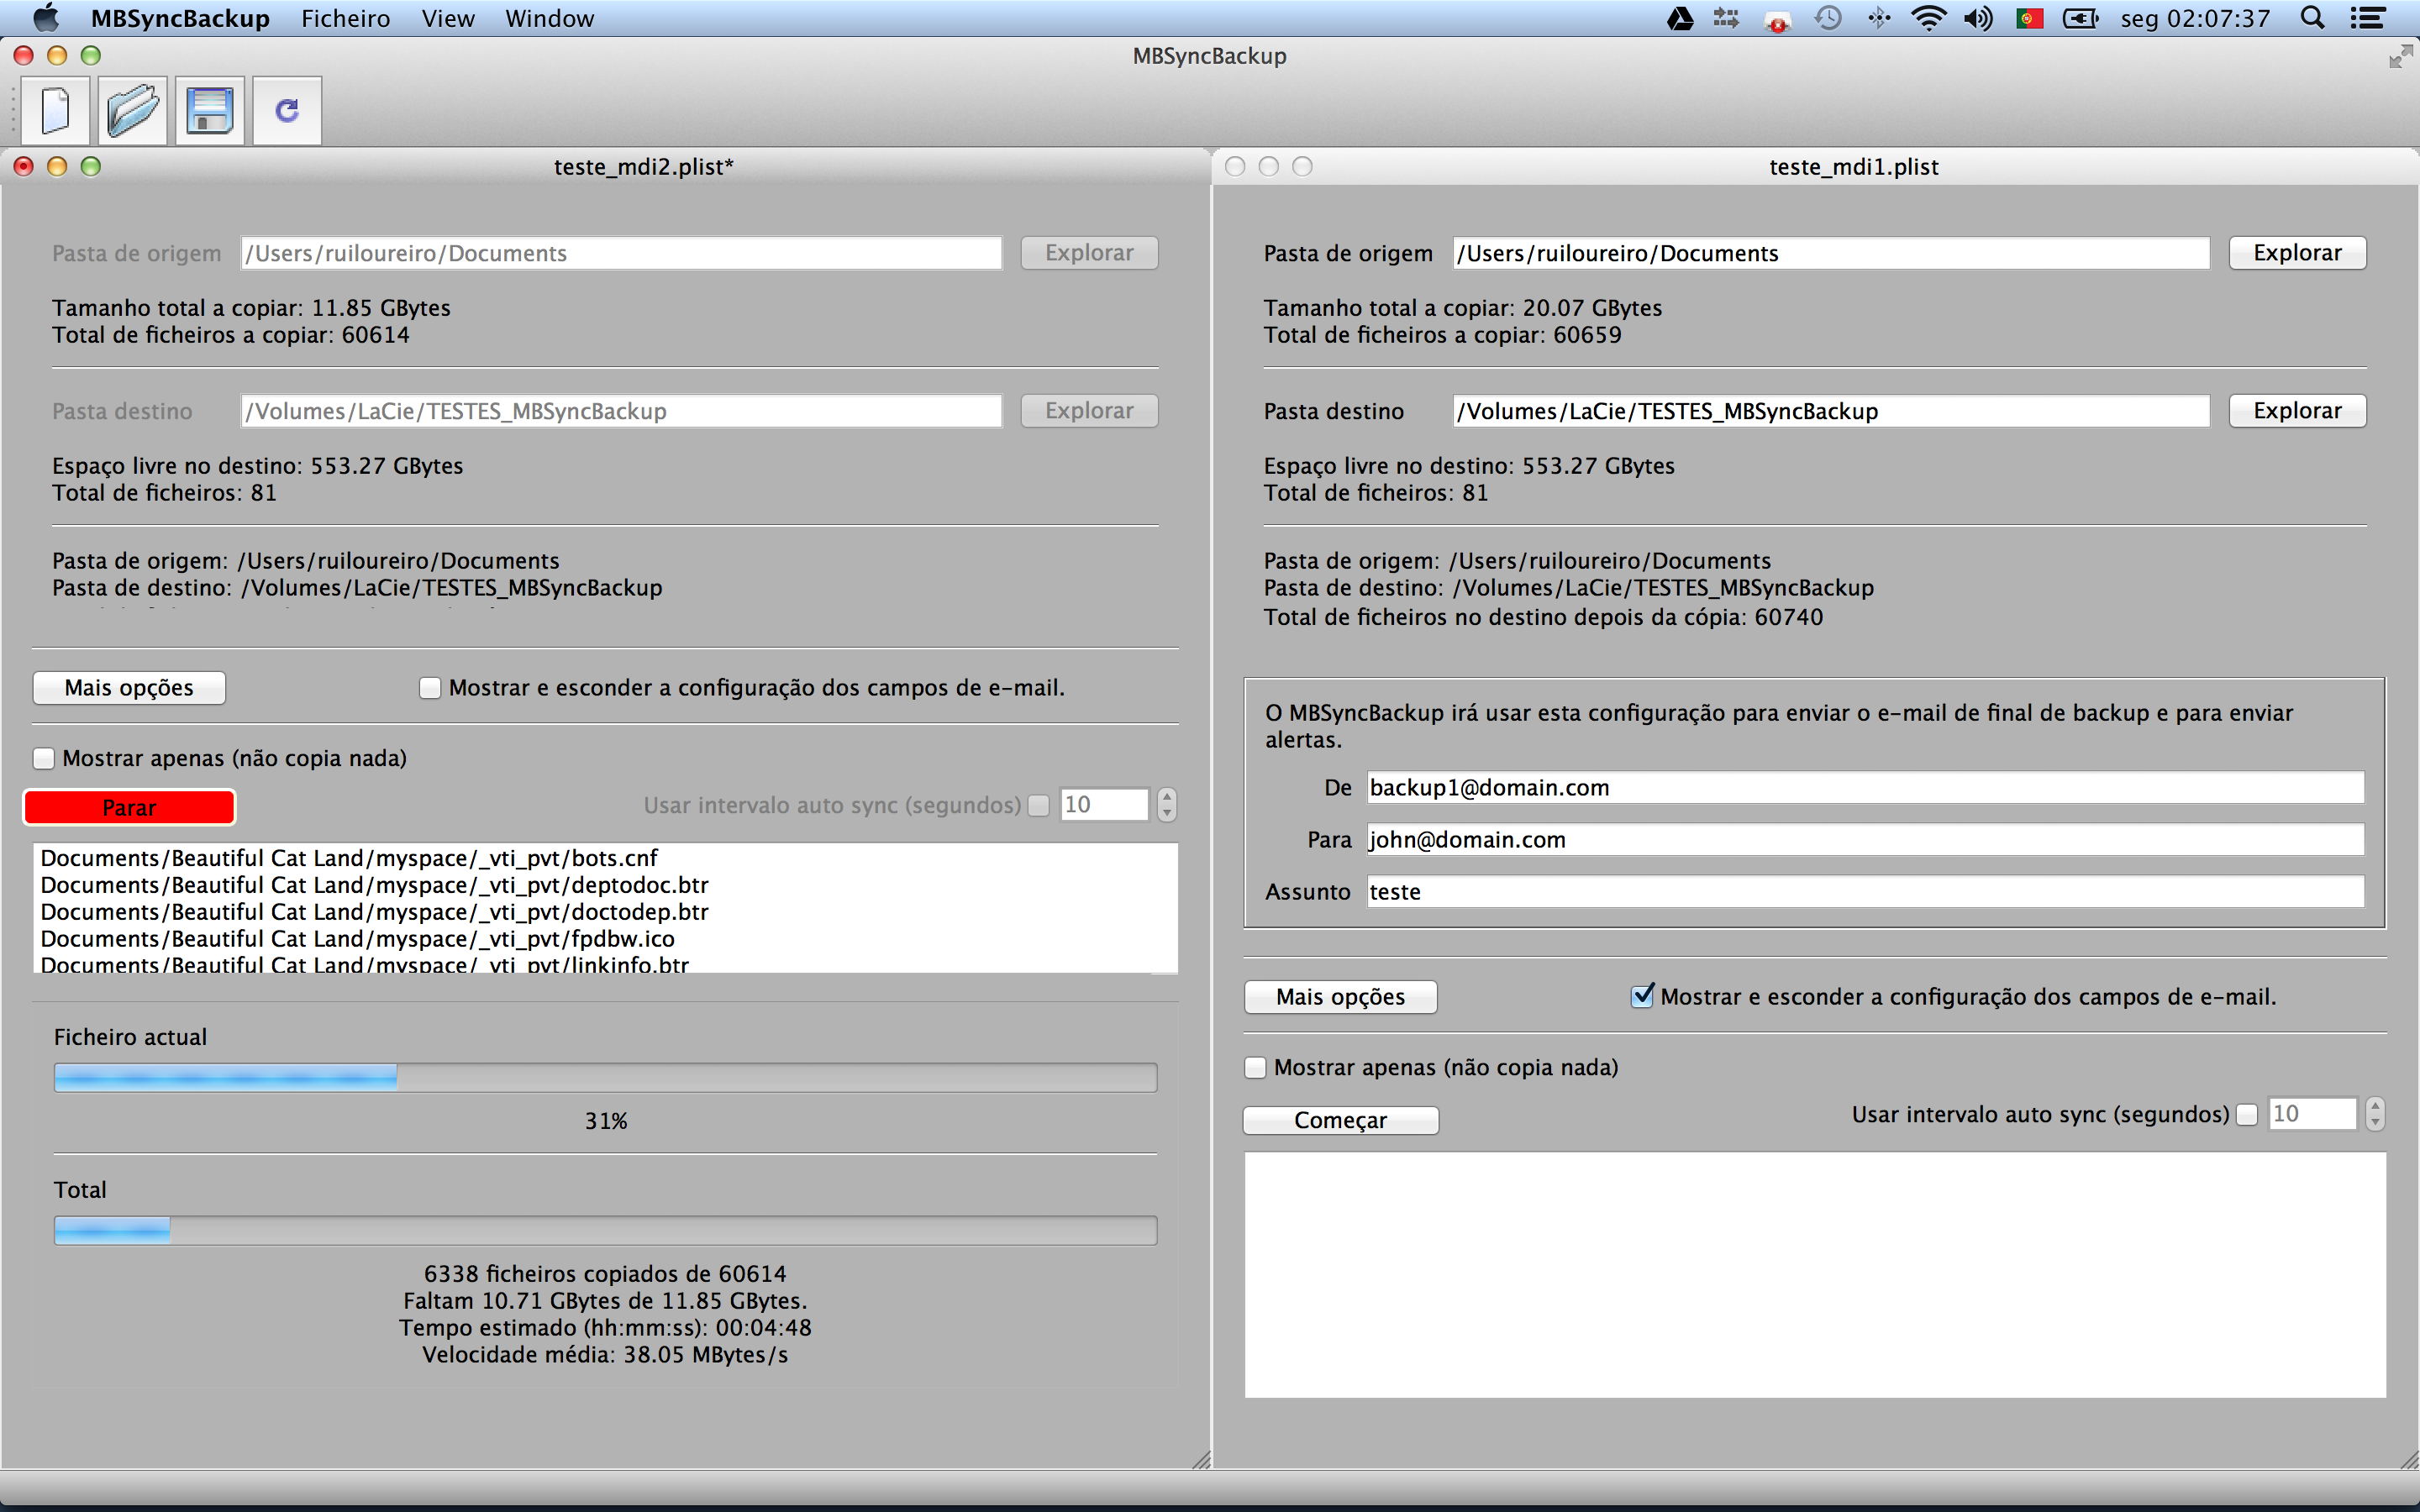Click the Open folder toolbar icon
The width and height of the screenshot is (2420, 1512).
tap(133, 110)
